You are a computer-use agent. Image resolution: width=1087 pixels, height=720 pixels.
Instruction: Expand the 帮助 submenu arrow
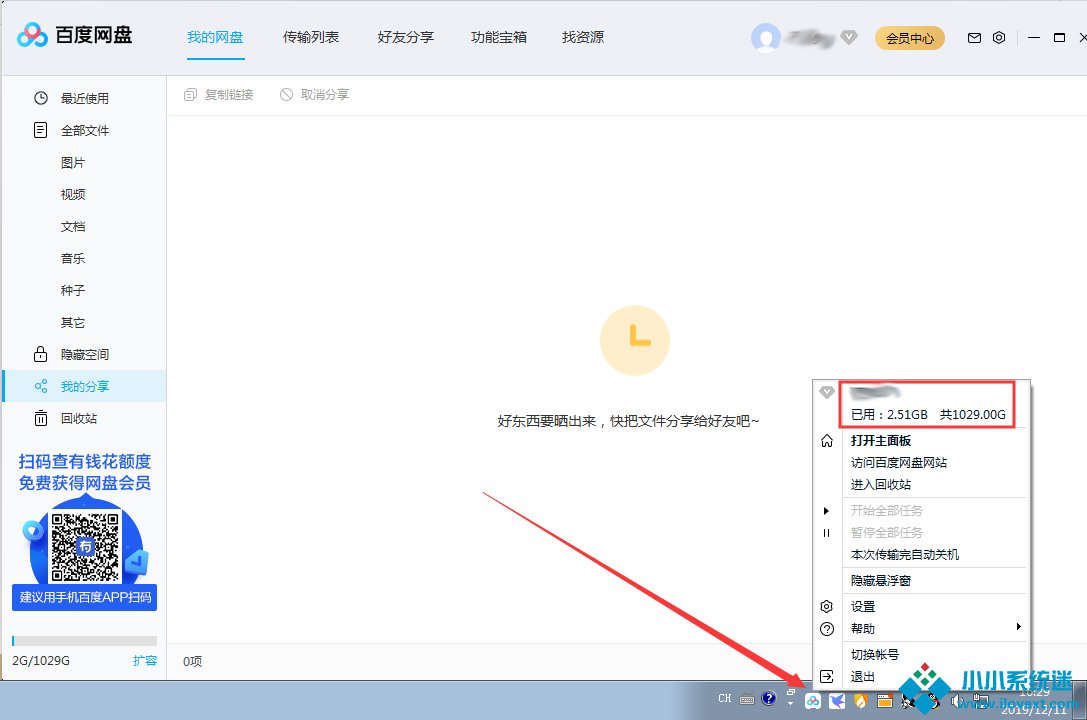click(1018, 627)
